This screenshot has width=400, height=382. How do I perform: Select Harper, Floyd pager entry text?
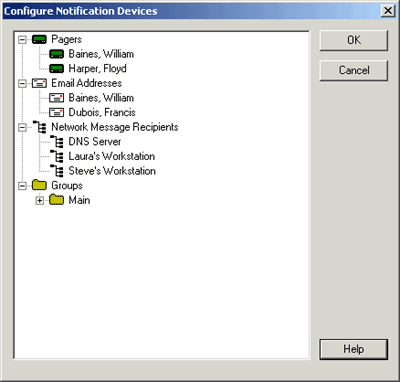[x=97, y=69]
